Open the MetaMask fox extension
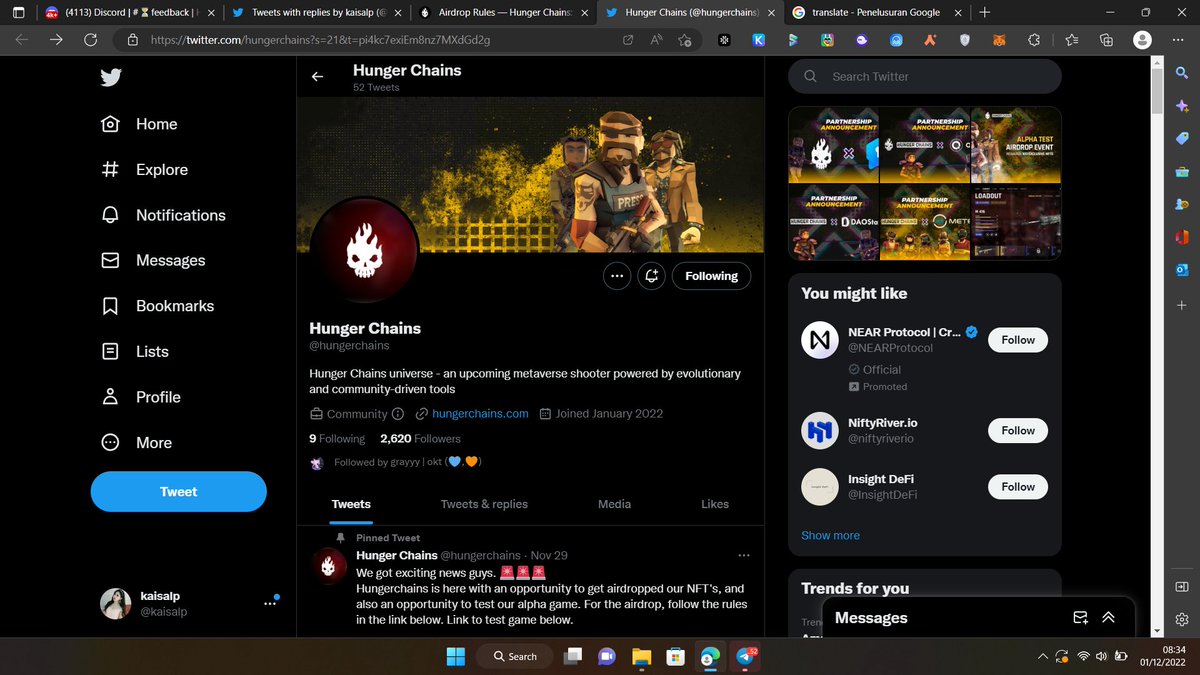The height and width of the screenshot is (675, 1200). pyautogui.click(x=999, y=40)
